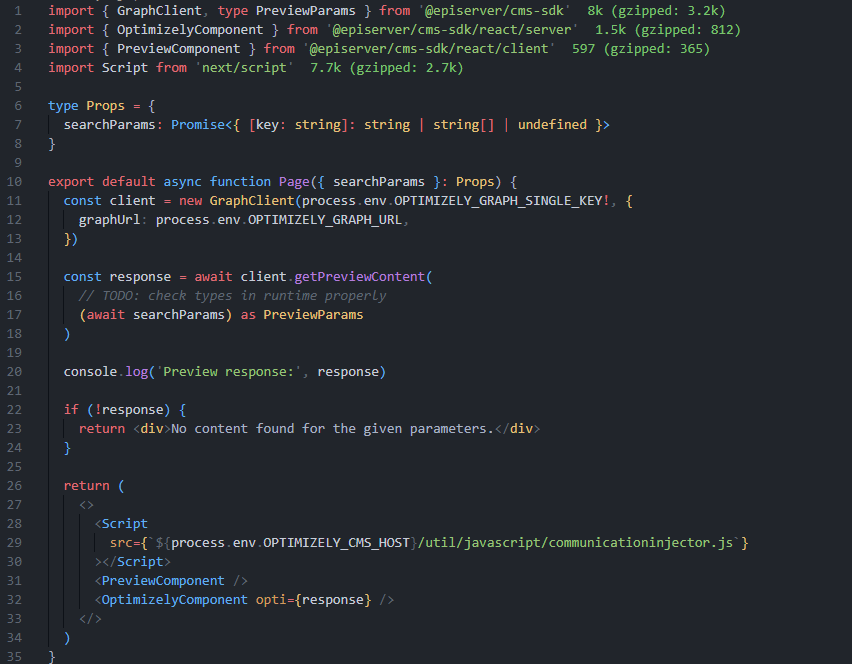This screenshot has height=664, width=852.
Task: Click 'console' on line 20
Action: coord(90,372)
